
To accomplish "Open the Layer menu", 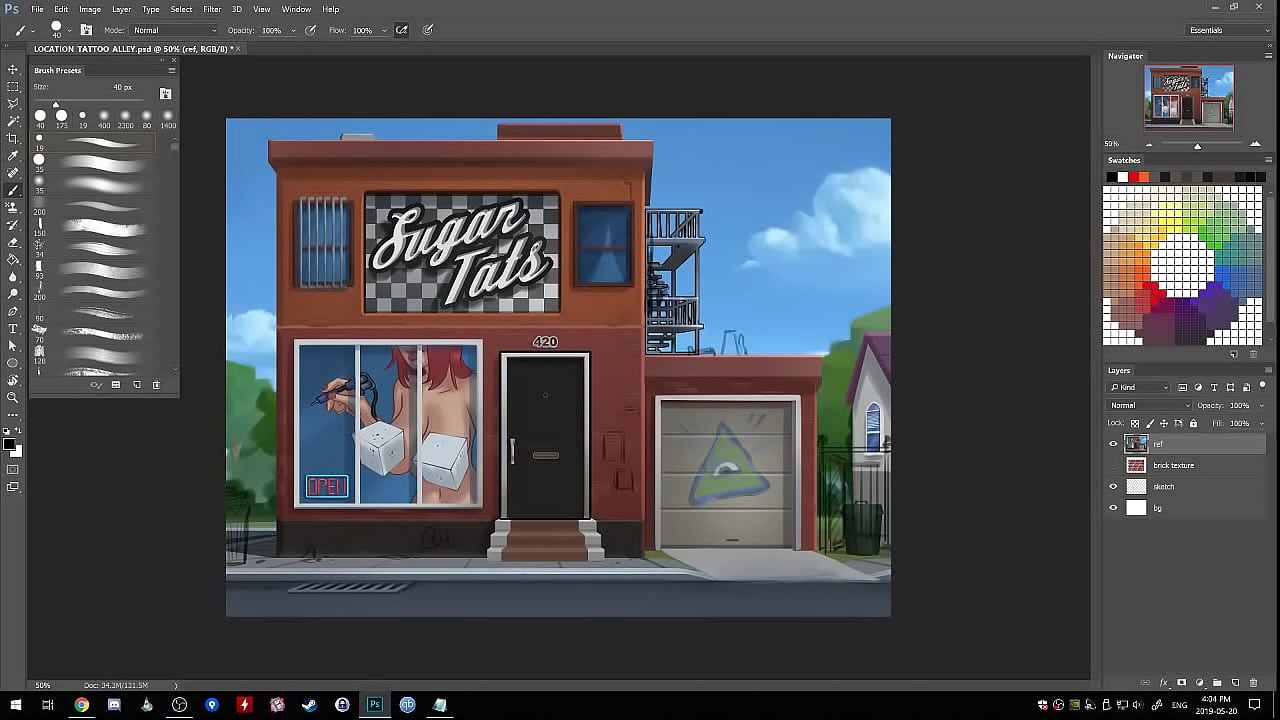I will click(121, 9).
